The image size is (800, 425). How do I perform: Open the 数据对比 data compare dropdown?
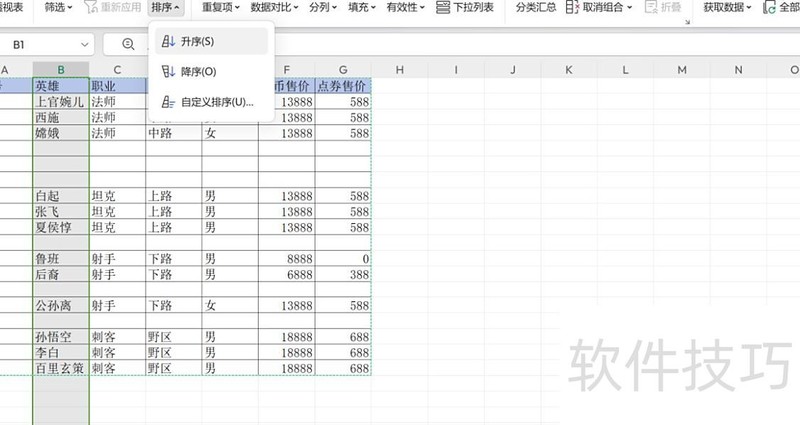(x=274, y=7)
